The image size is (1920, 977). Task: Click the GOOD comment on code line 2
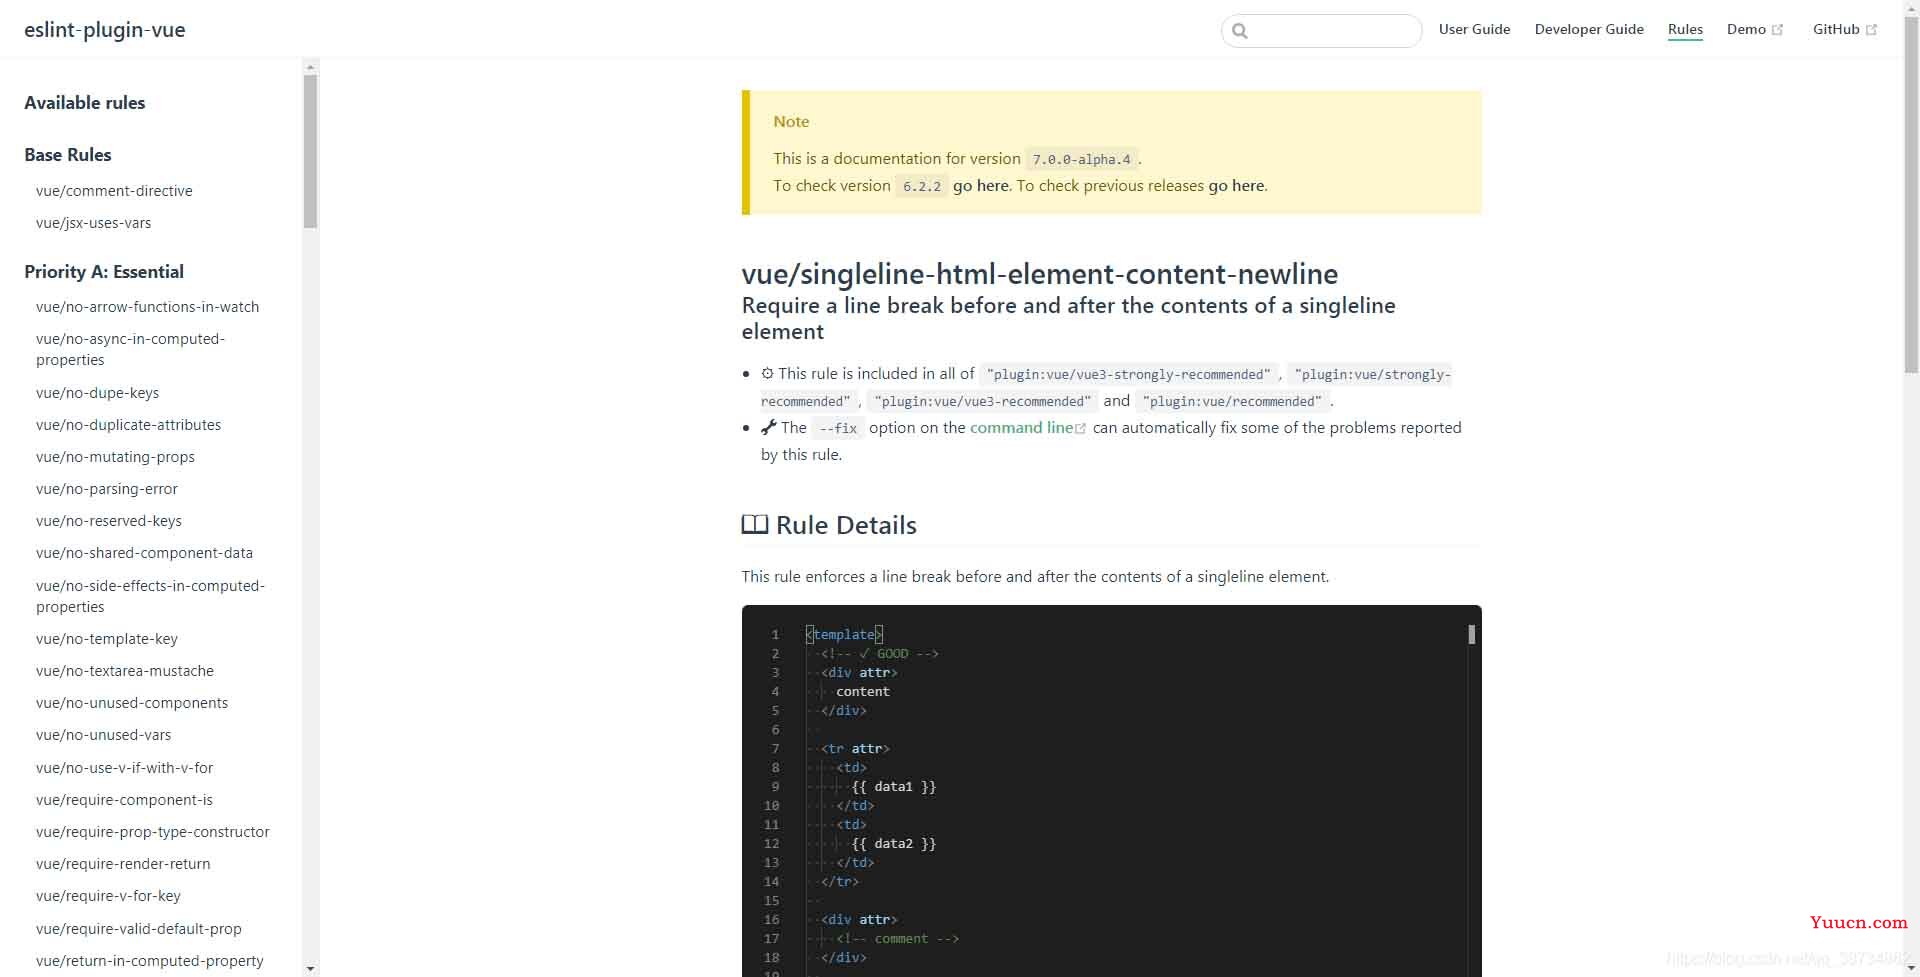pyautogui.click(x=880, y=653)
